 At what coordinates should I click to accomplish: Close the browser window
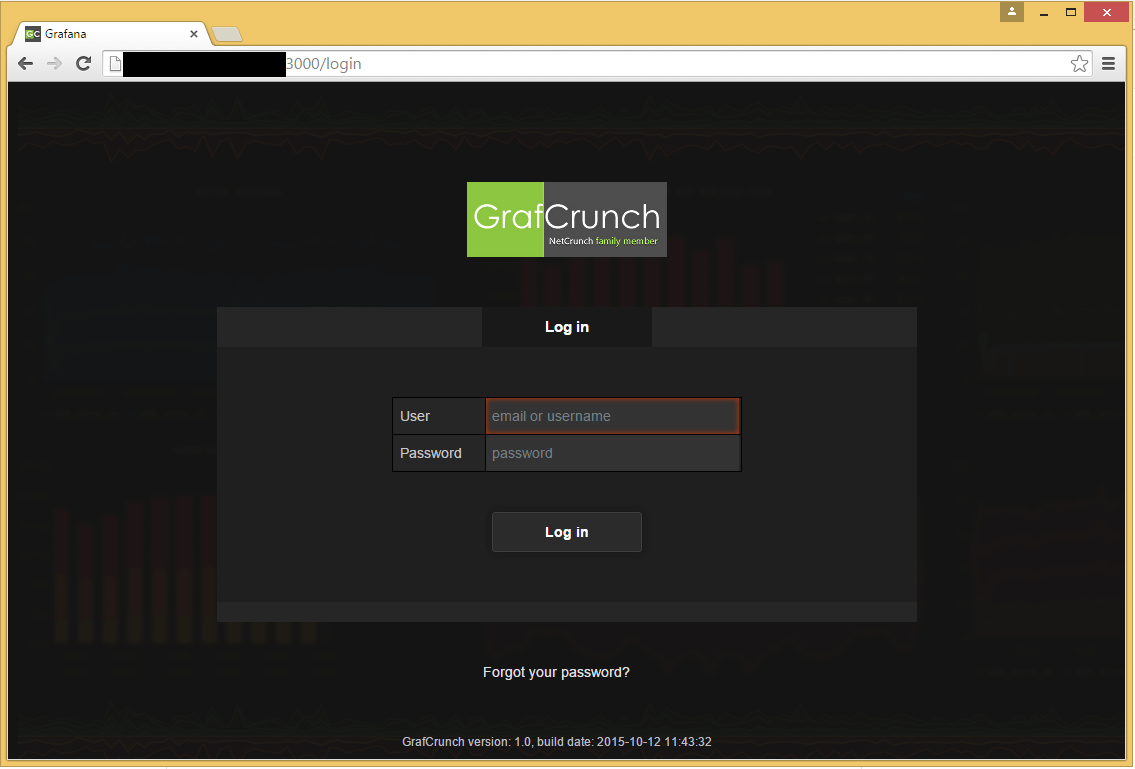pos(1106,12)
